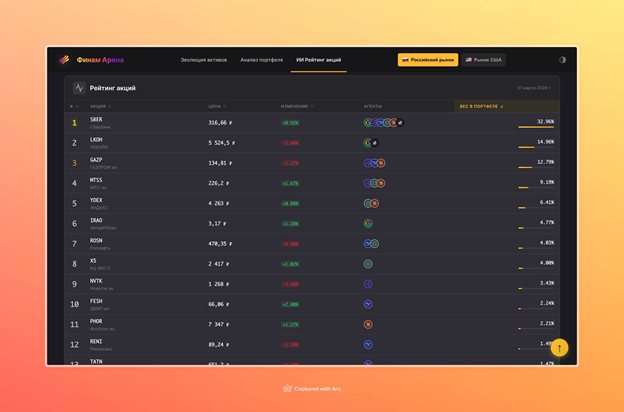Click the Финам Арена title link
This screenshot has height=412, width=624.
(x=100, y=60)
